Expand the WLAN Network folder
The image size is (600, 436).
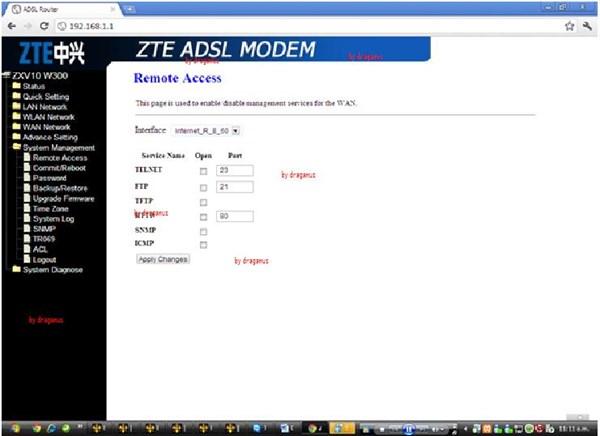point(48,117)
